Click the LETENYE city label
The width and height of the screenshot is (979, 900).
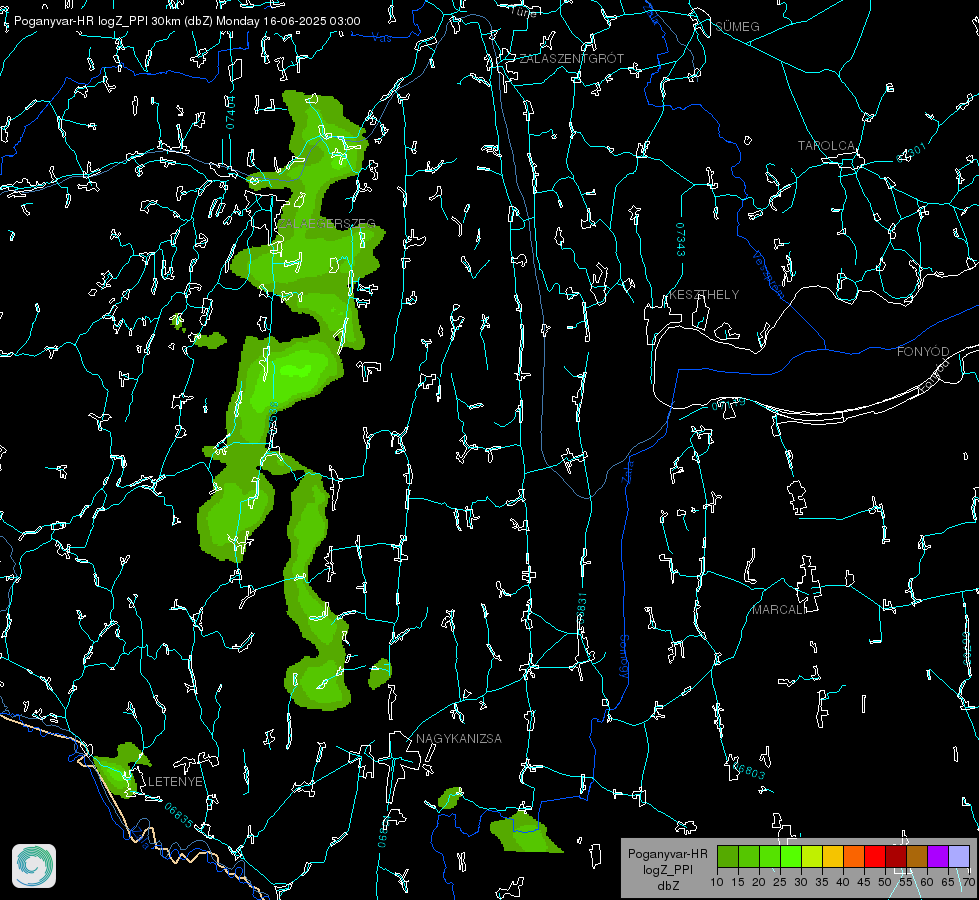[175, 781]
